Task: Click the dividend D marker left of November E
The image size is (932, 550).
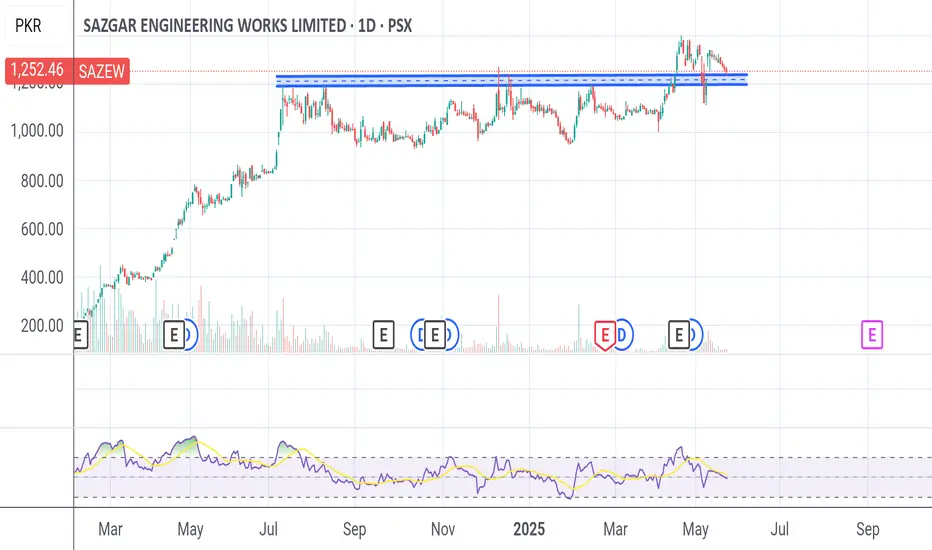Action: click(x=417, y=335)
